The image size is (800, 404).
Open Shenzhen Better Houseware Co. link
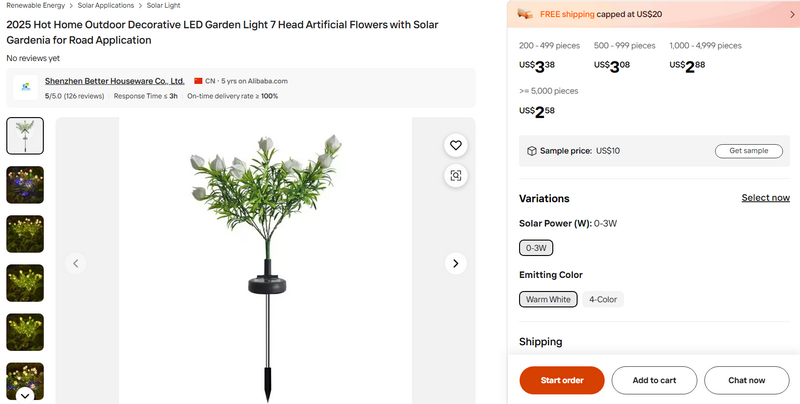114,80
